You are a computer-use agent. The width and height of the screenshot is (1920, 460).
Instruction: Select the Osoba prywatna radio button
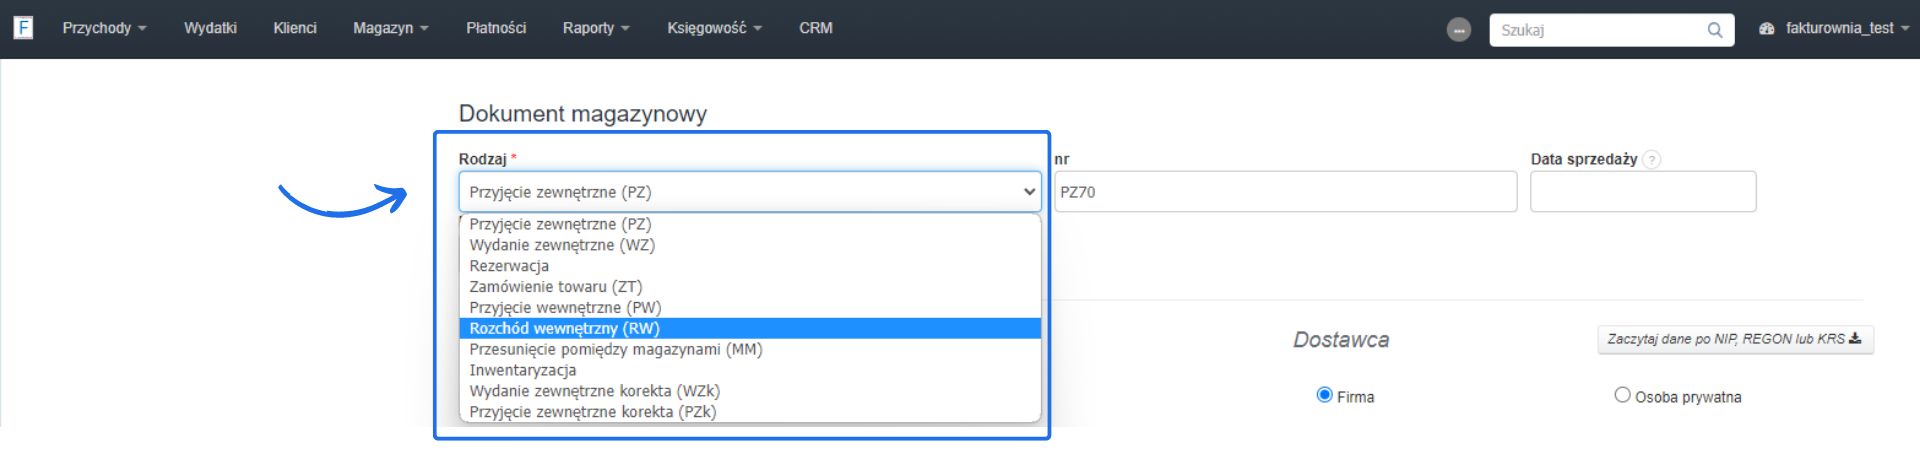pyautogui.click(x=1622, y=395)
